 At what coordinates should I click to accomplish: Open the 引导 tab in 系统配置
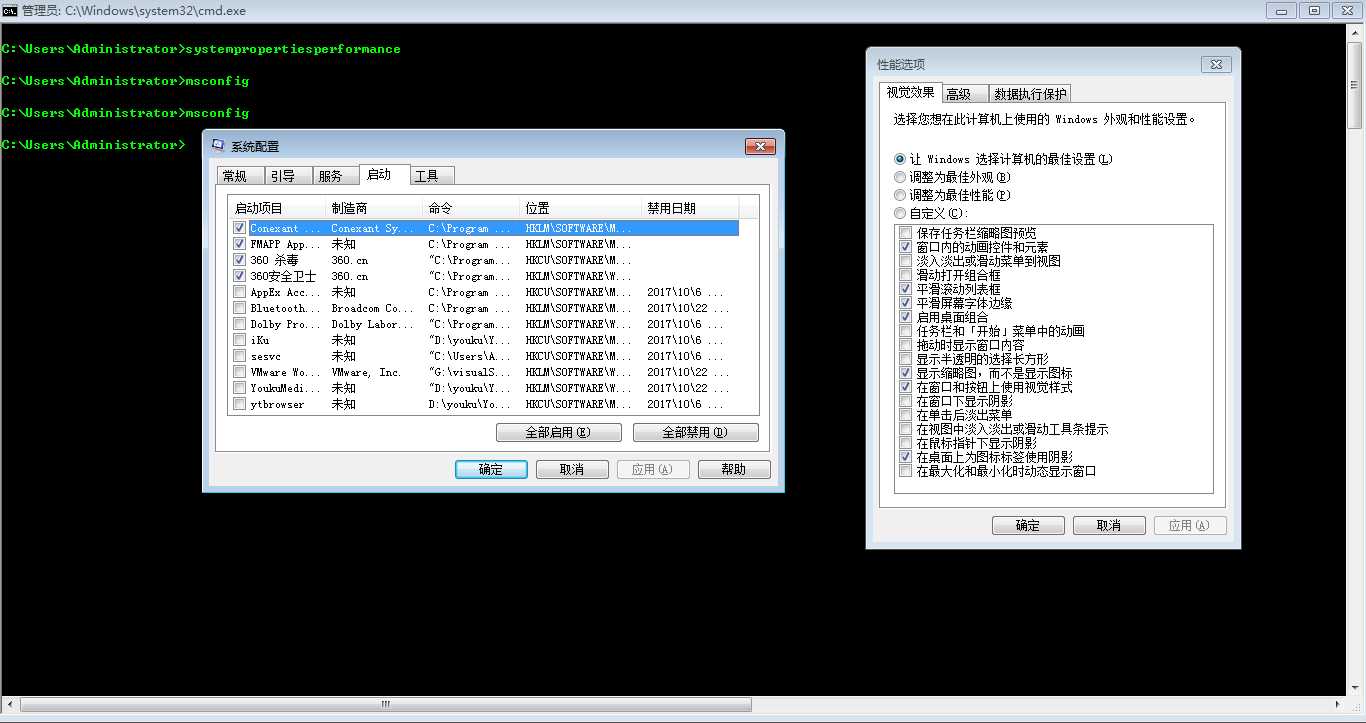point(288,176)
